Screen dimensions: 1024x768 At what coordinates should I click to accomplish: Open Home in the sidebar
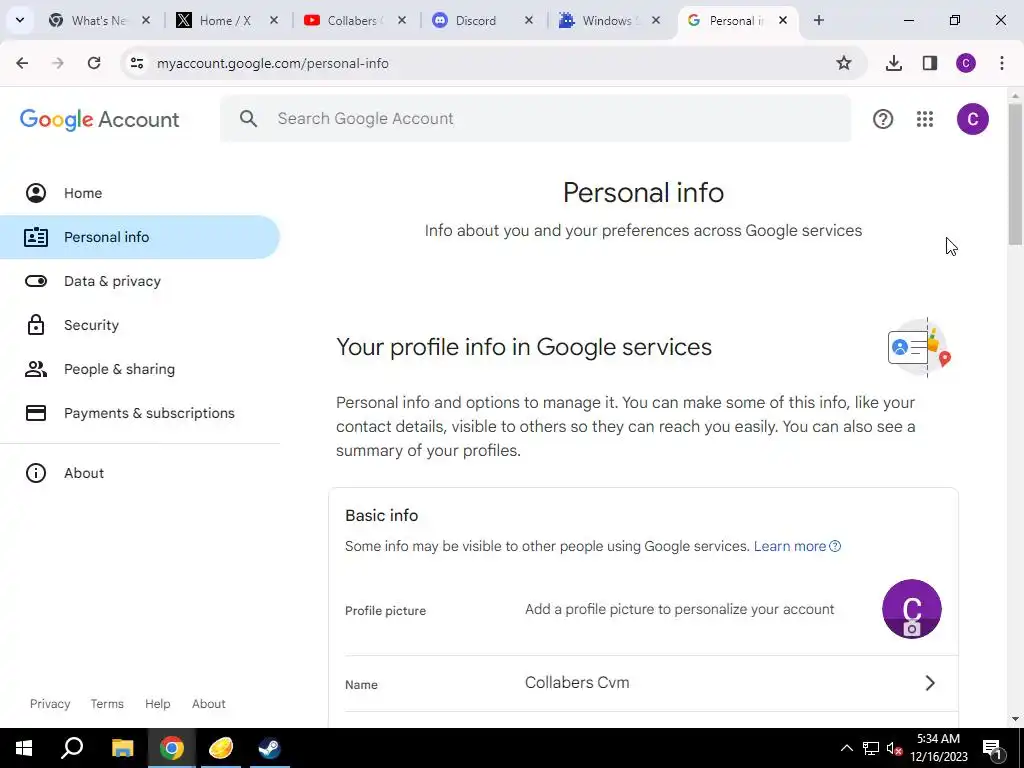click(140, 193)
